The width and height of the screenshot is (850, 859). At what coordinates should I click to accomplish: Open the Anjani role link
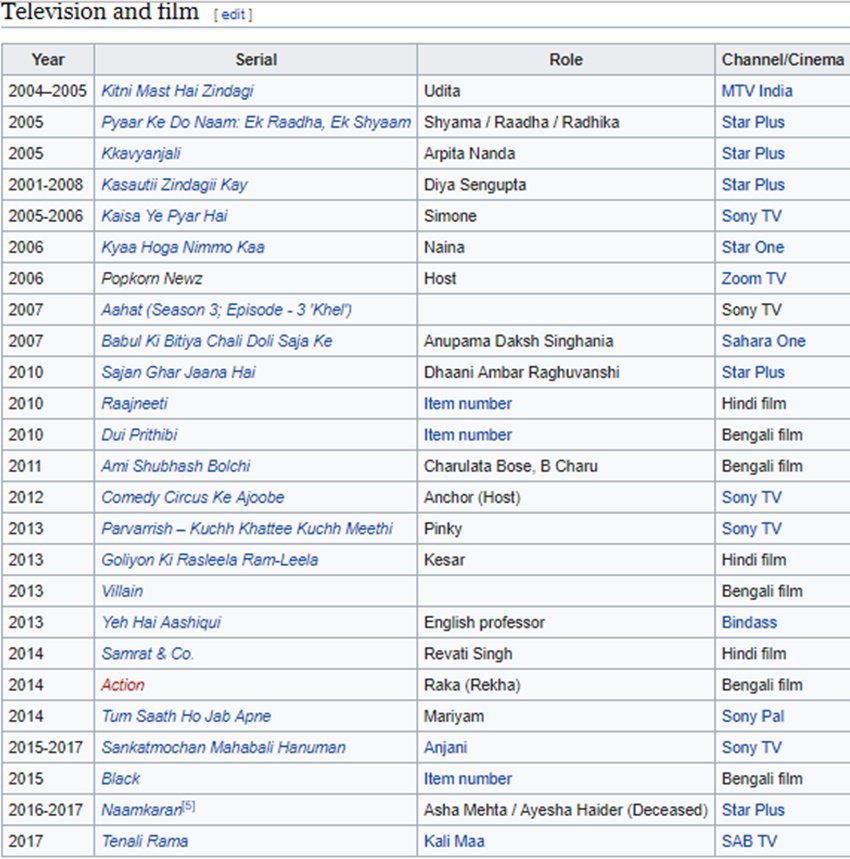coord(445,747)
